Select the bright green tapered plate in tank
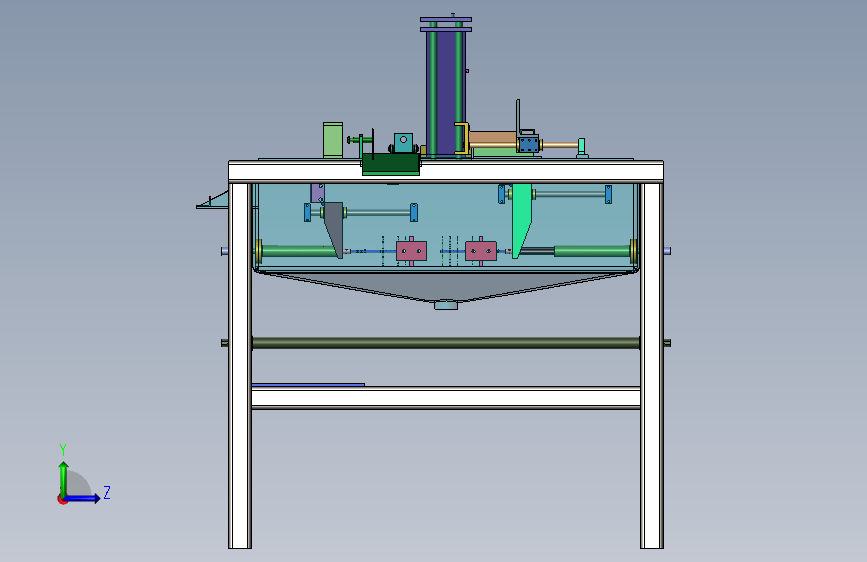 (x=521, y=220)
